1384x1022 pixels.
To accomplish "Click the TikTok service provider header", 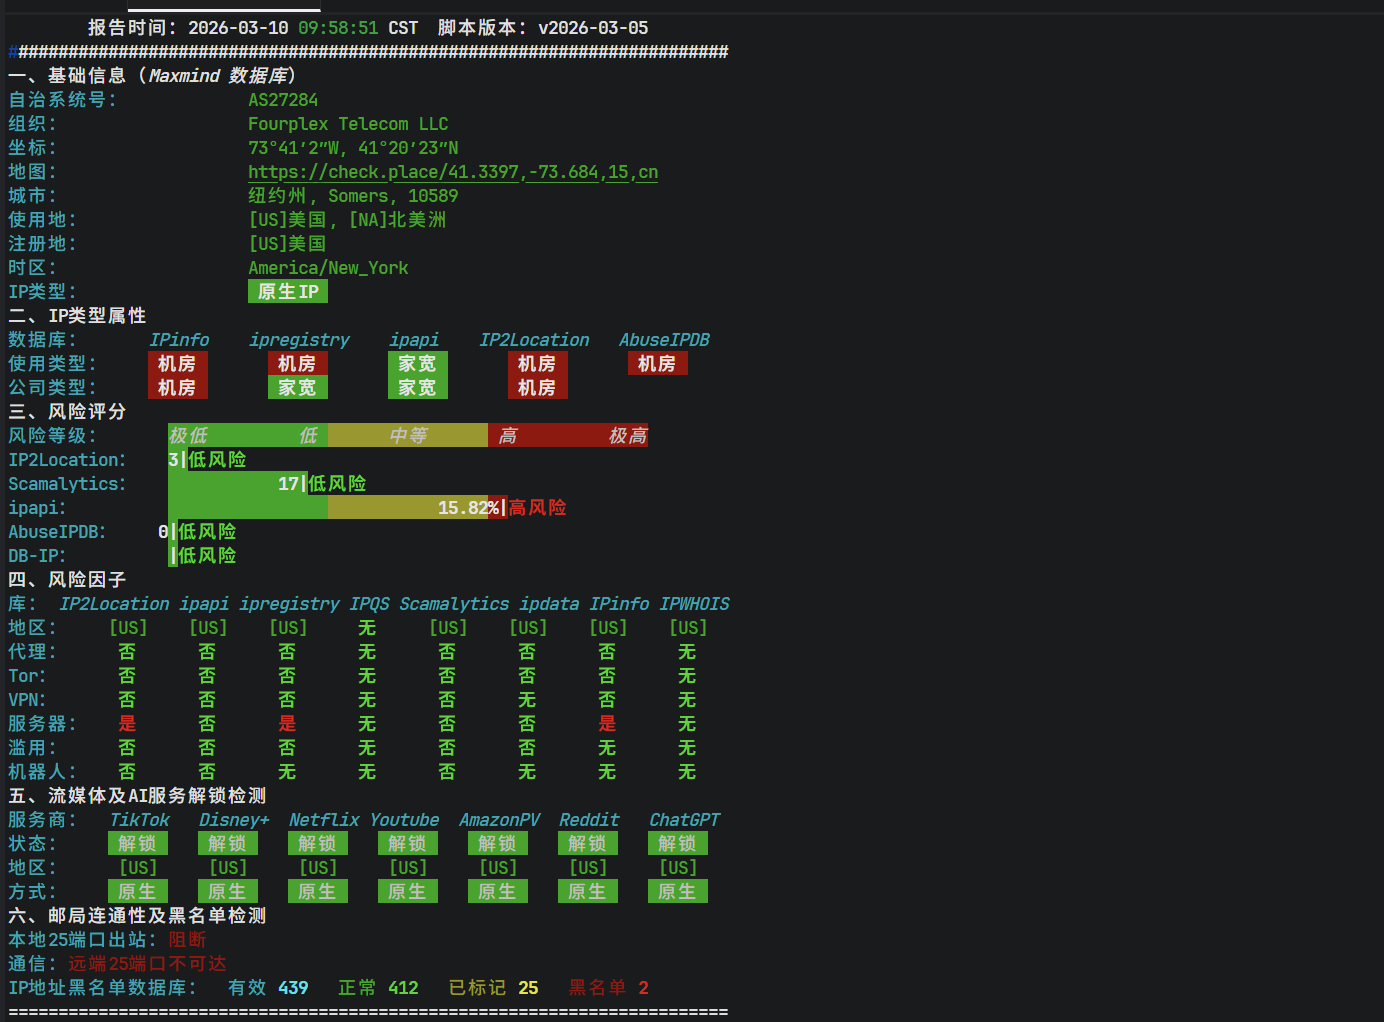I will point(139,820).
